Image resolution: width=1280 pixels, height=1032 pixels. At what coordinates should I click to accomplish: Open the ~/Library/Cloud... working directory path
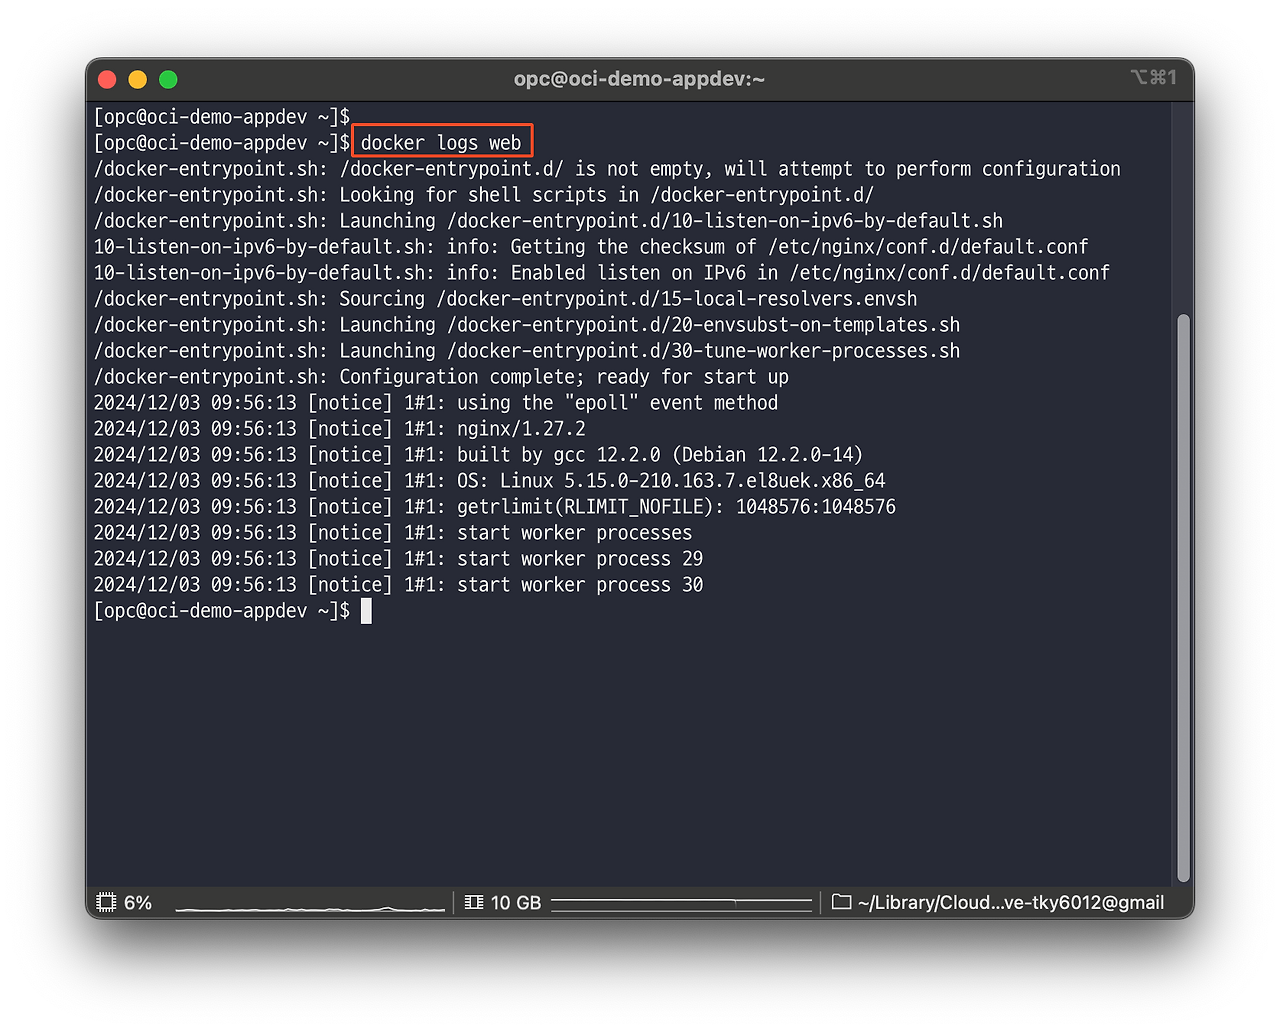coord(1010,903)
